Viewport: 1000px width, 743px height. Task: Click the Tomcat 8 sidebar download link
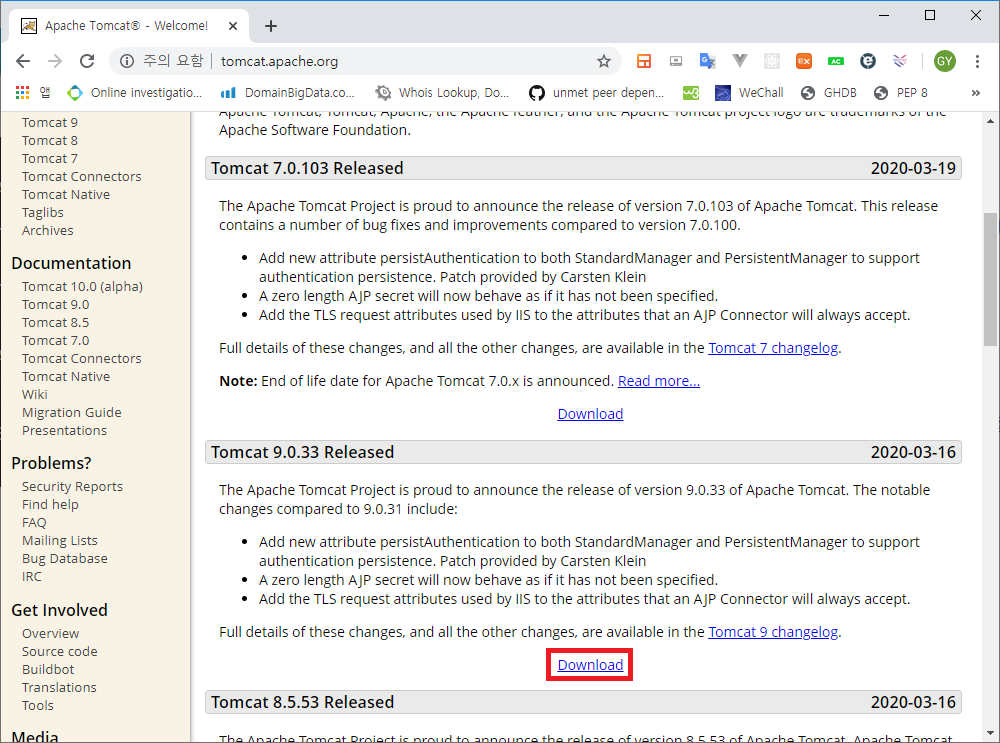pos(50,140)
